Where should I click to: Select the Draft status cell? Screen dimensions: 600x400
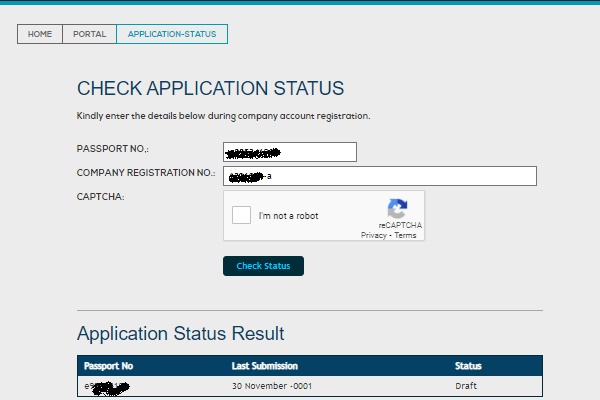[x=466, y=386]
